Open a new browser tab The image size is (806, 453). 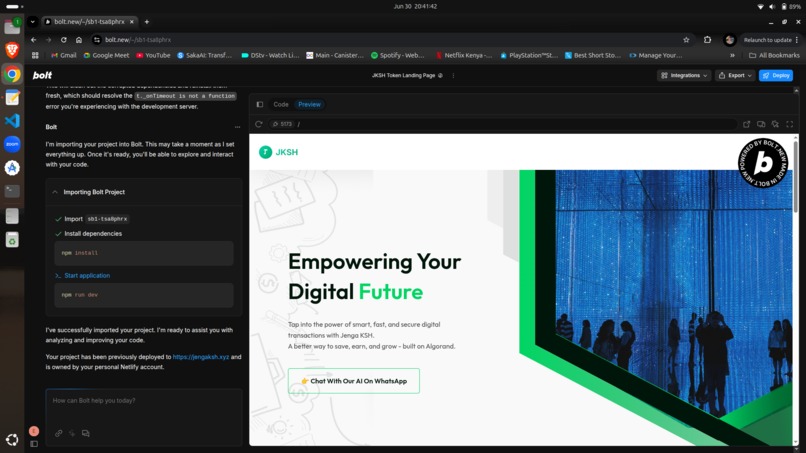[x=146, y=22]
